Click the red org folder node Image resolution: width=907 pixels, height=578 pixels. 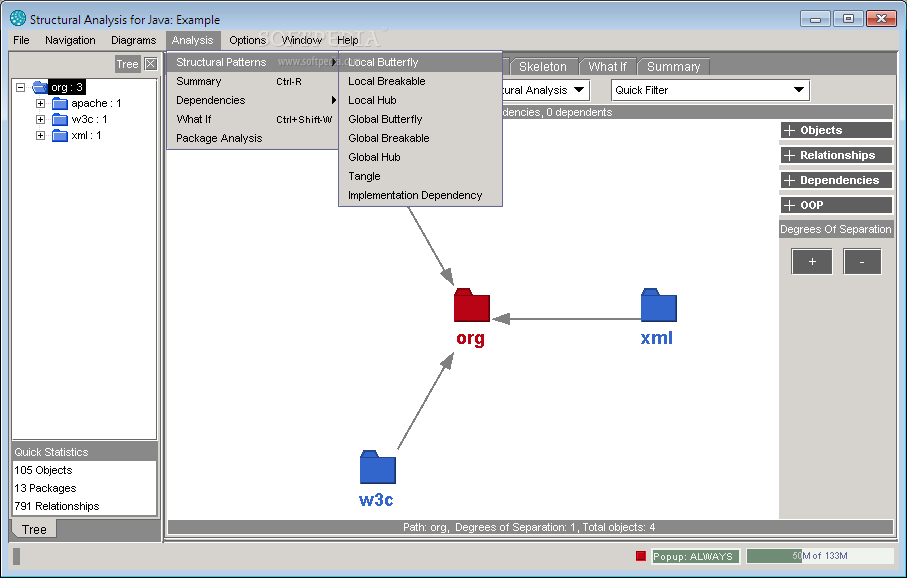click(471, 305)
